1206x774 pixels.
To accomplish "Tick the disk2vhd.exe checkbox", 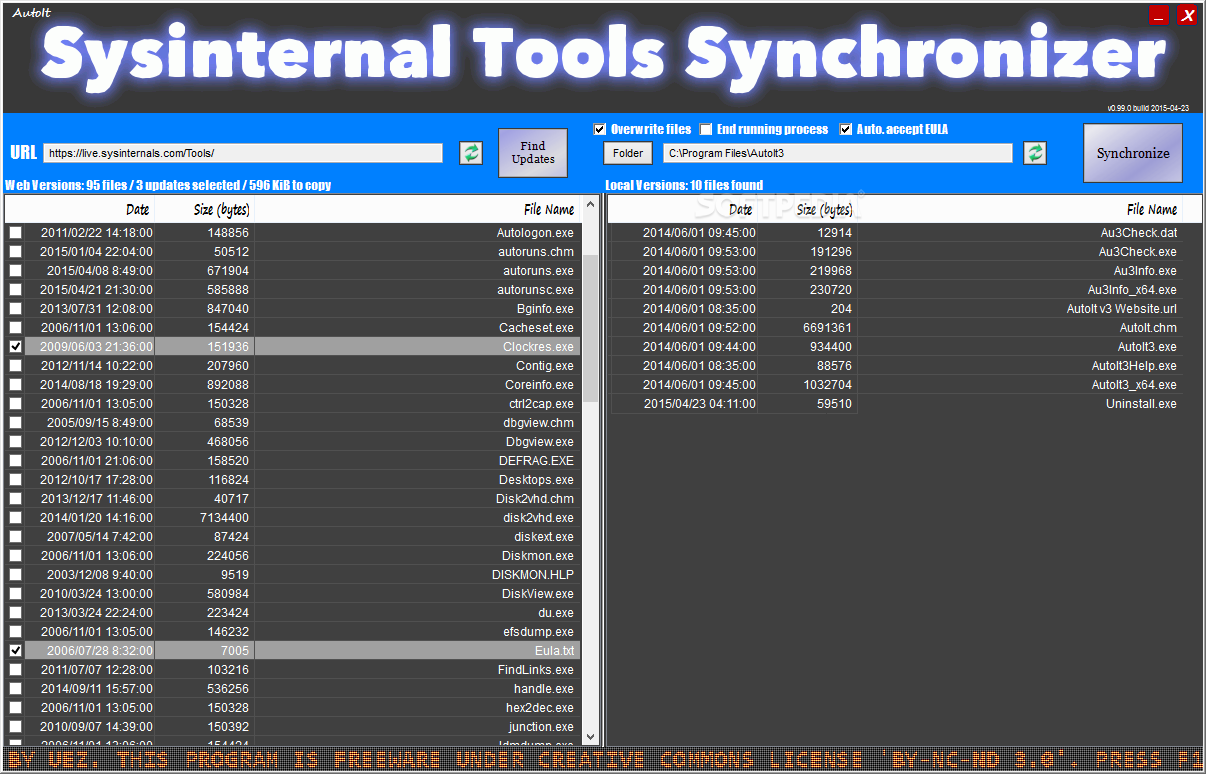I will click(x=15, y=517).
